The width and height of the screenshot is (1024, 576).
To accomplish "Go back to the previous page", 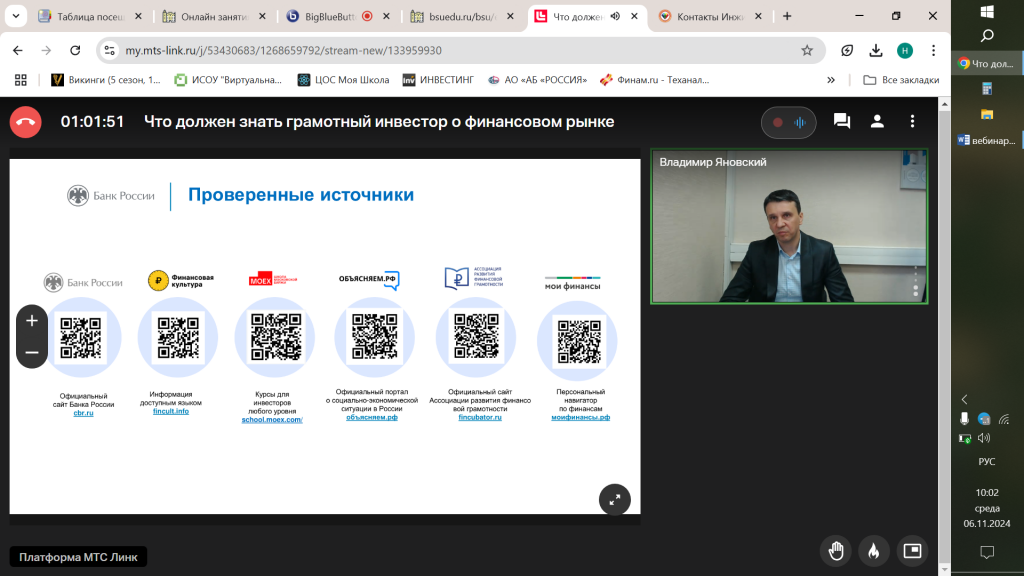I will pos(18,50).
